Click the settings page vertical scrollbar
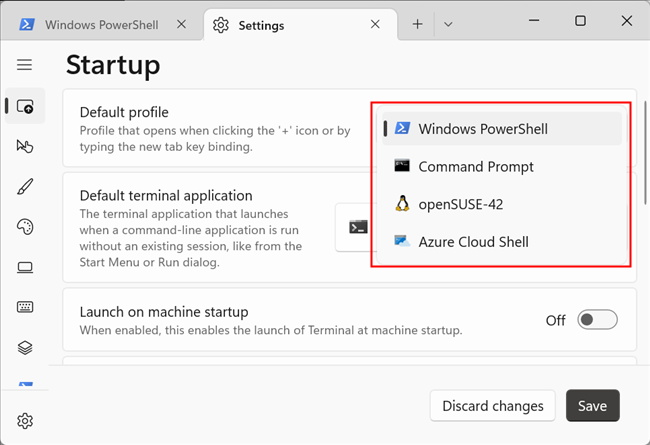This screenshot has width=650, height=445. pyautogui.click(x=645, y=153)
